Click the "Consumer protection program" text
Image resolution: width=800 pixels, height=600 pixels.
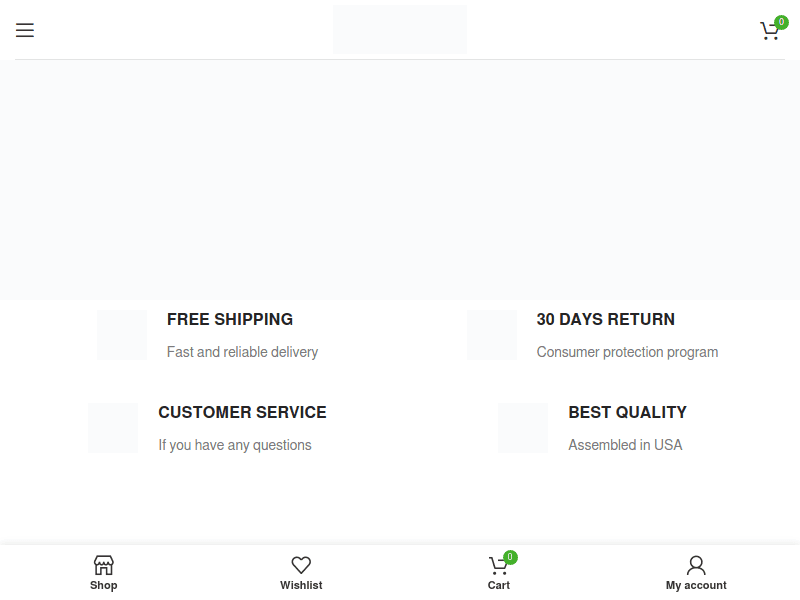pos(627,352)
